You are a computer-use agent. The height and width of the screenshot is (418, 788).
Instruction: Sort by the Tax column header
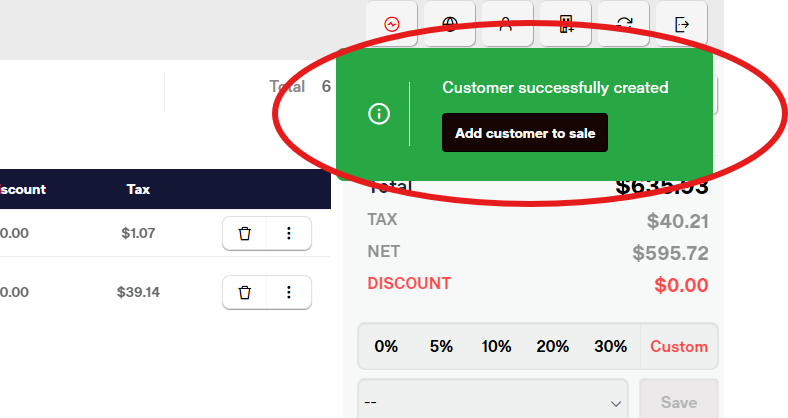(138, 189)
